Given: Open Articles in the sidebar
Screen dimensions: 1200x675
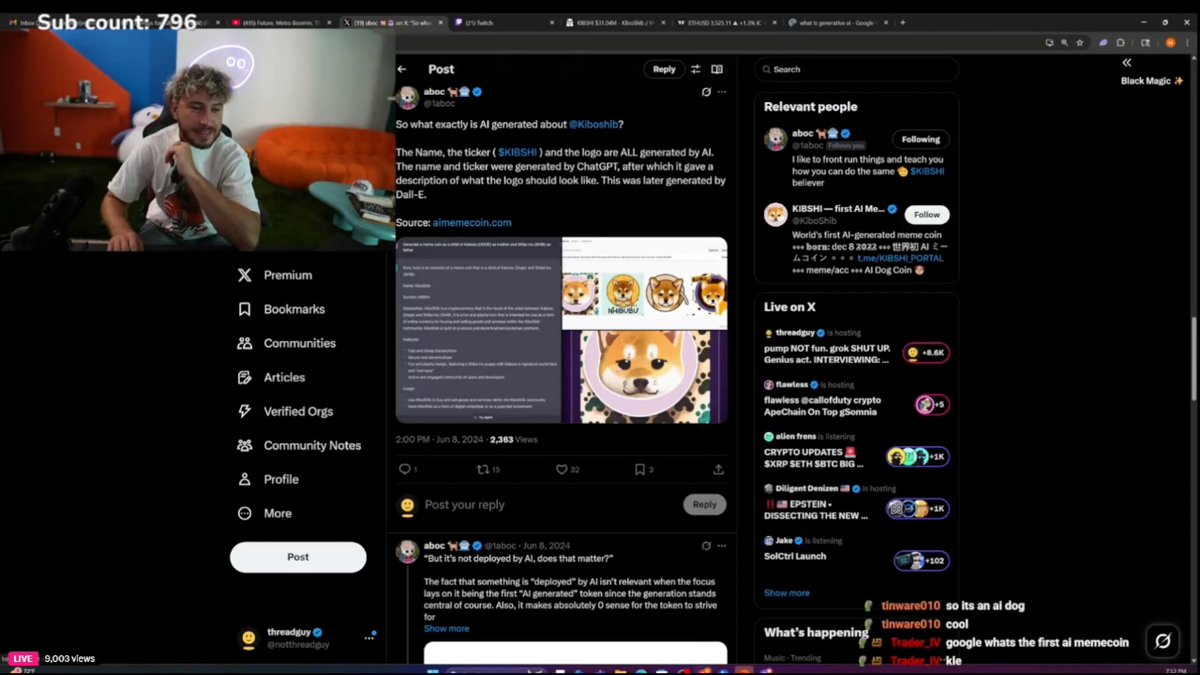Looking at the screenshot, I should coord(271,377).
